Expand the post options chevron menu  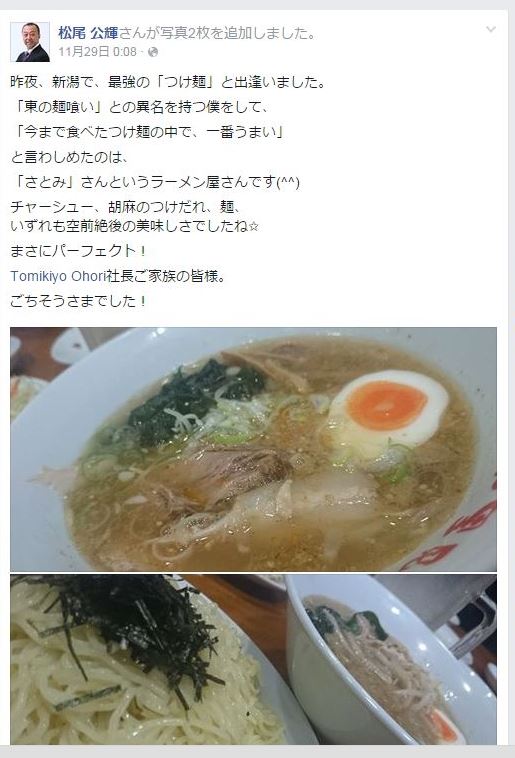491,29
